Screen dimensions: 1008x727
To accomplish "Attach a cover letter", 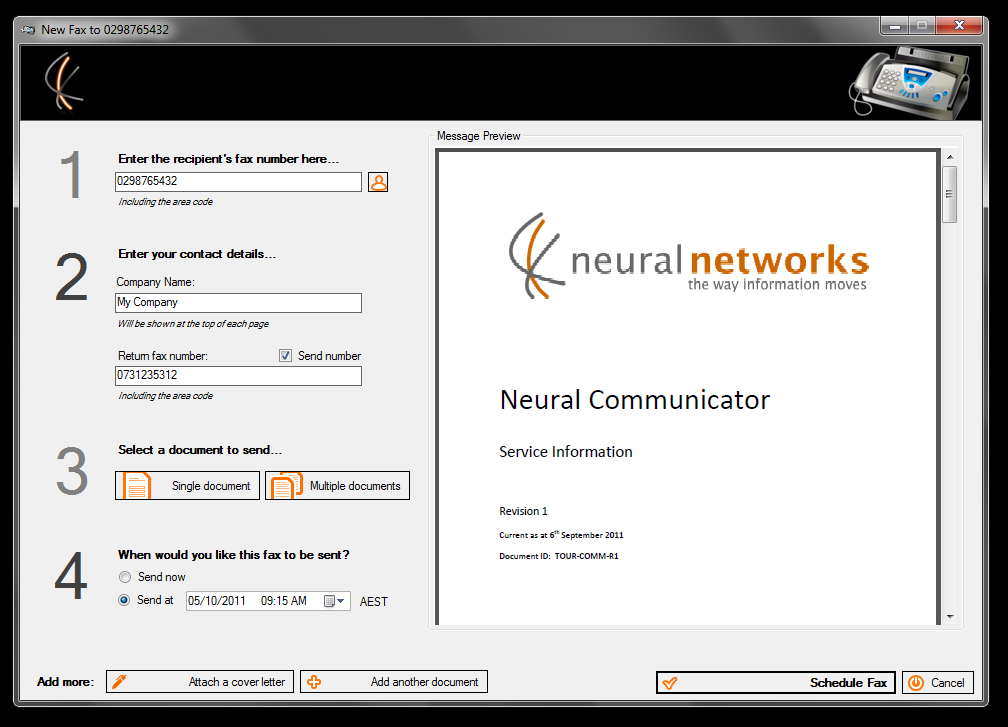I will point(199,682).
